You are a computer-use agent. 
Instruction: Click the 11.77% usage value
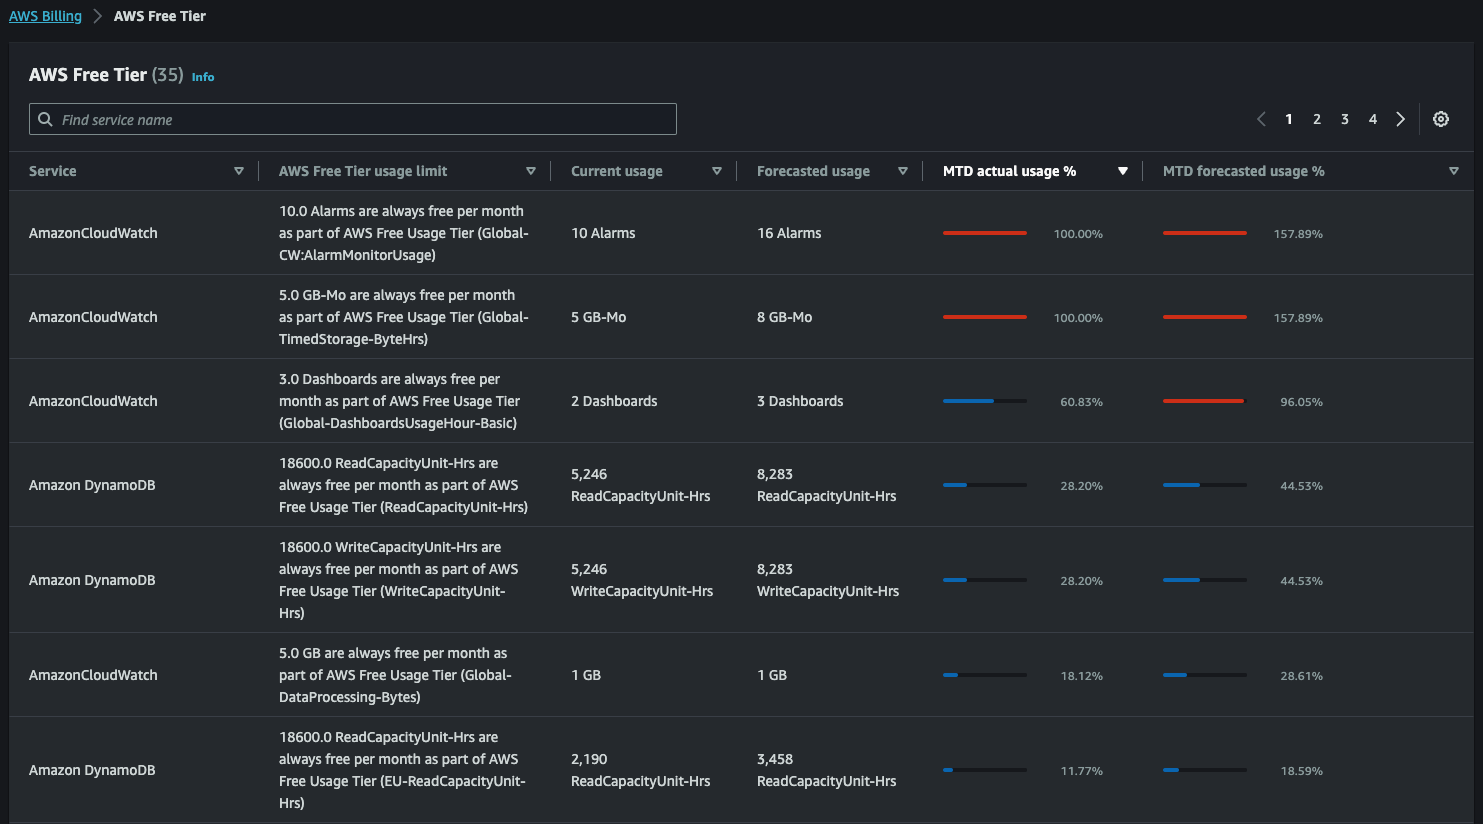click(x=1082, y=771)
